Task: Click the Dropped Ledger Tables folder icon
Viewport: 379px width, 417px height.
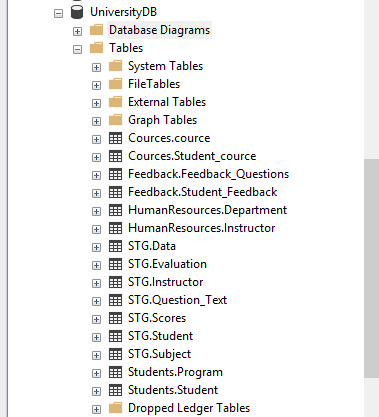Action: pyautogui.click(x=115, y=408)
